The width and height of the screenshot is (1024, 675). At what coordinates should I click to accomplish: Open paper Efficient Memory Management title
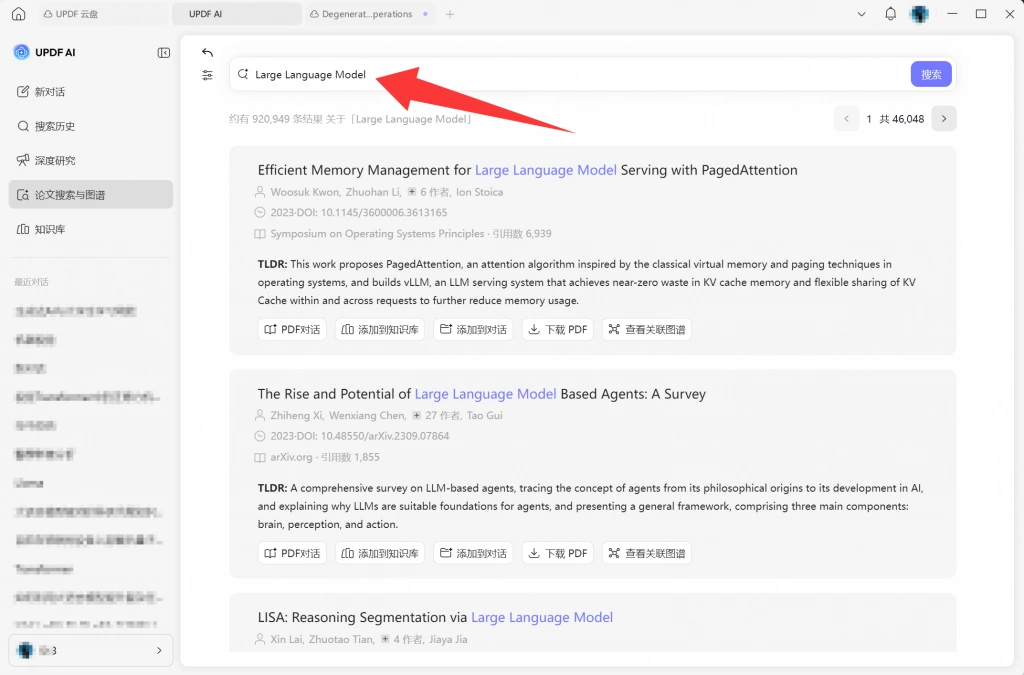pos(527,170)
